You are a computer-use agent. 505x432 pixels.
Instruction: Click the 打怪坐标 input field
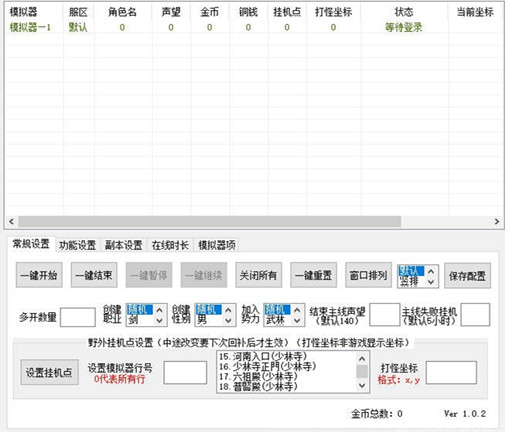(x=451, y=372)
